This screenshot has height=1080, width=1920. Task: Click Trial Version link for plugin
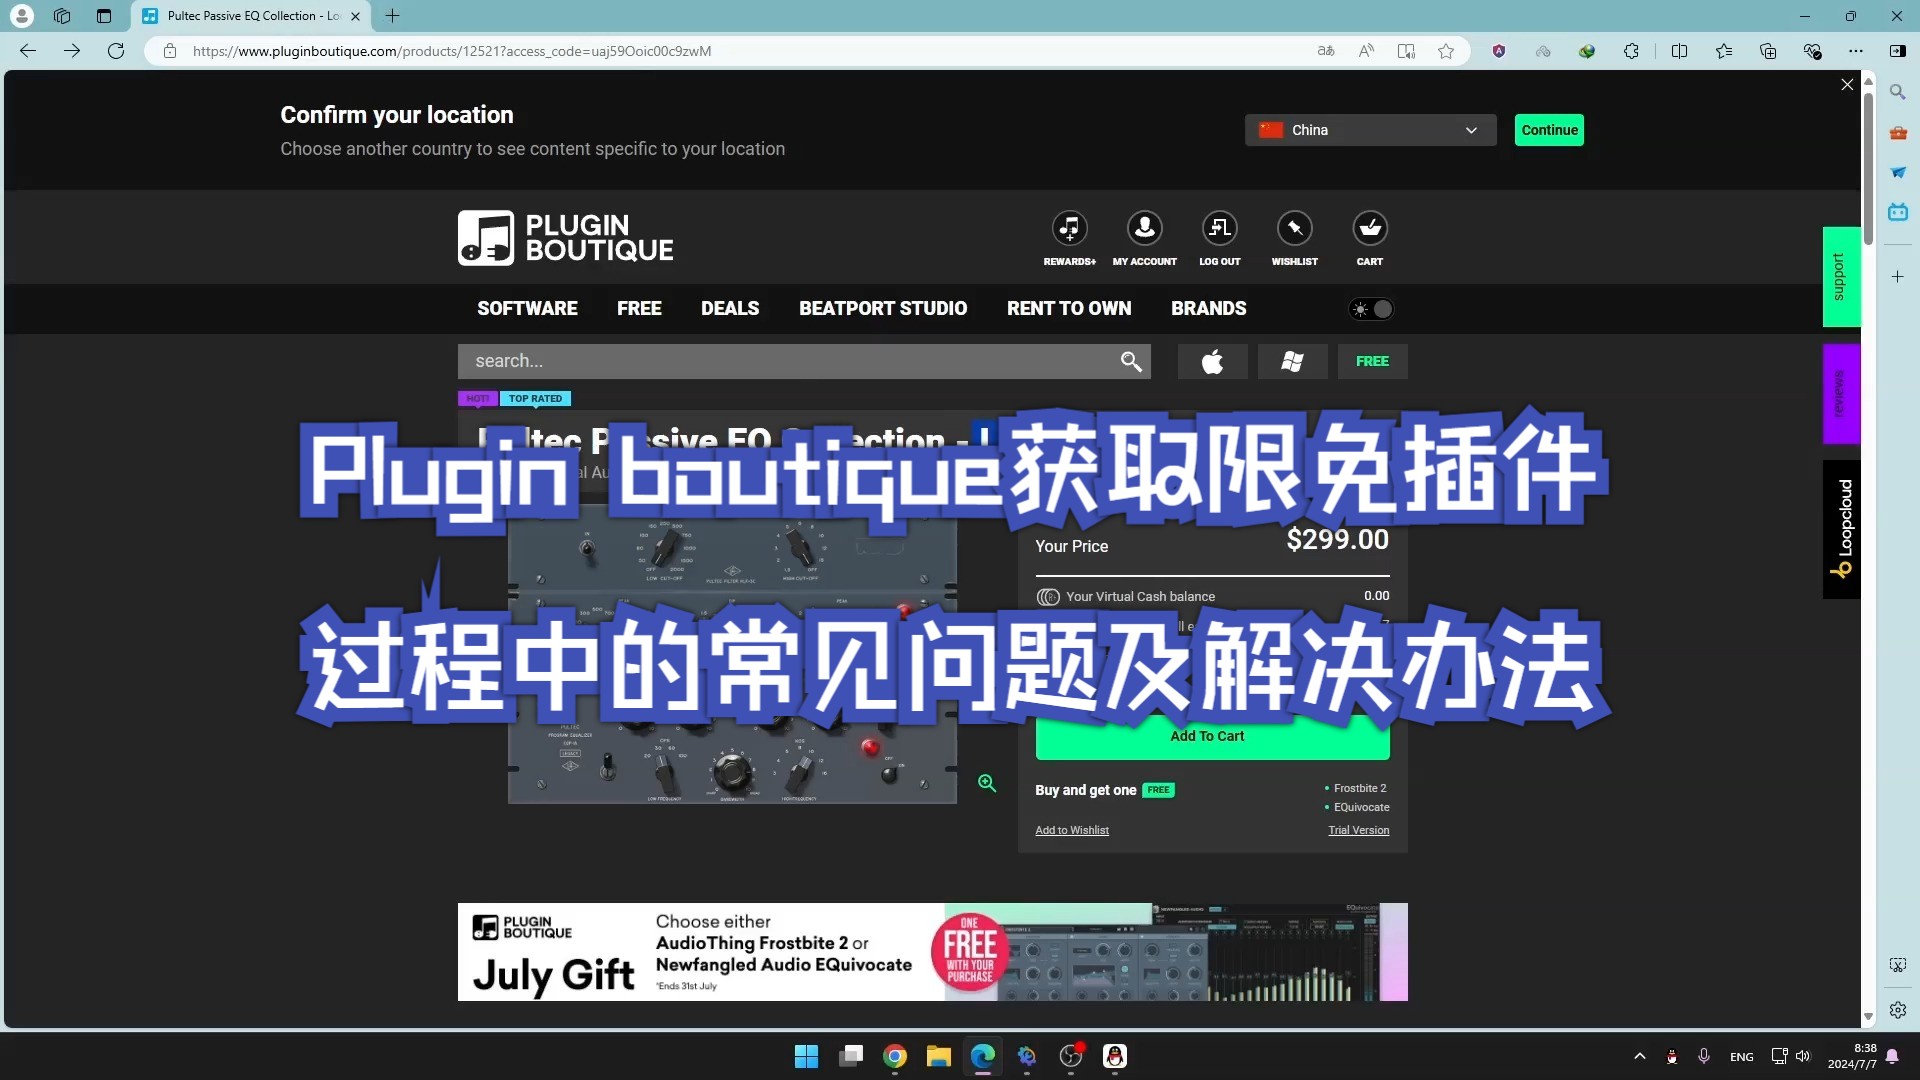1357,828
